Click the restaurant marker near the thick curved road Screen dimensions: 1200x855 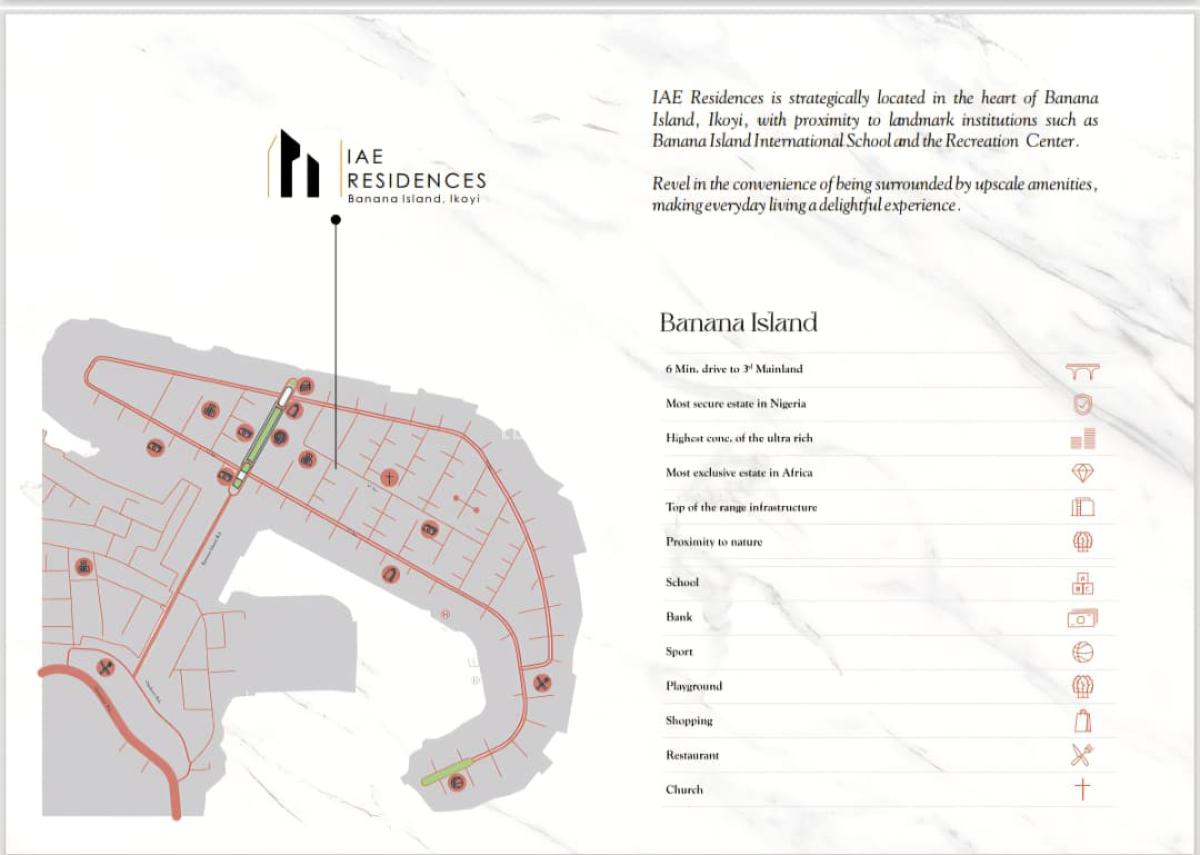coord(105,668)
